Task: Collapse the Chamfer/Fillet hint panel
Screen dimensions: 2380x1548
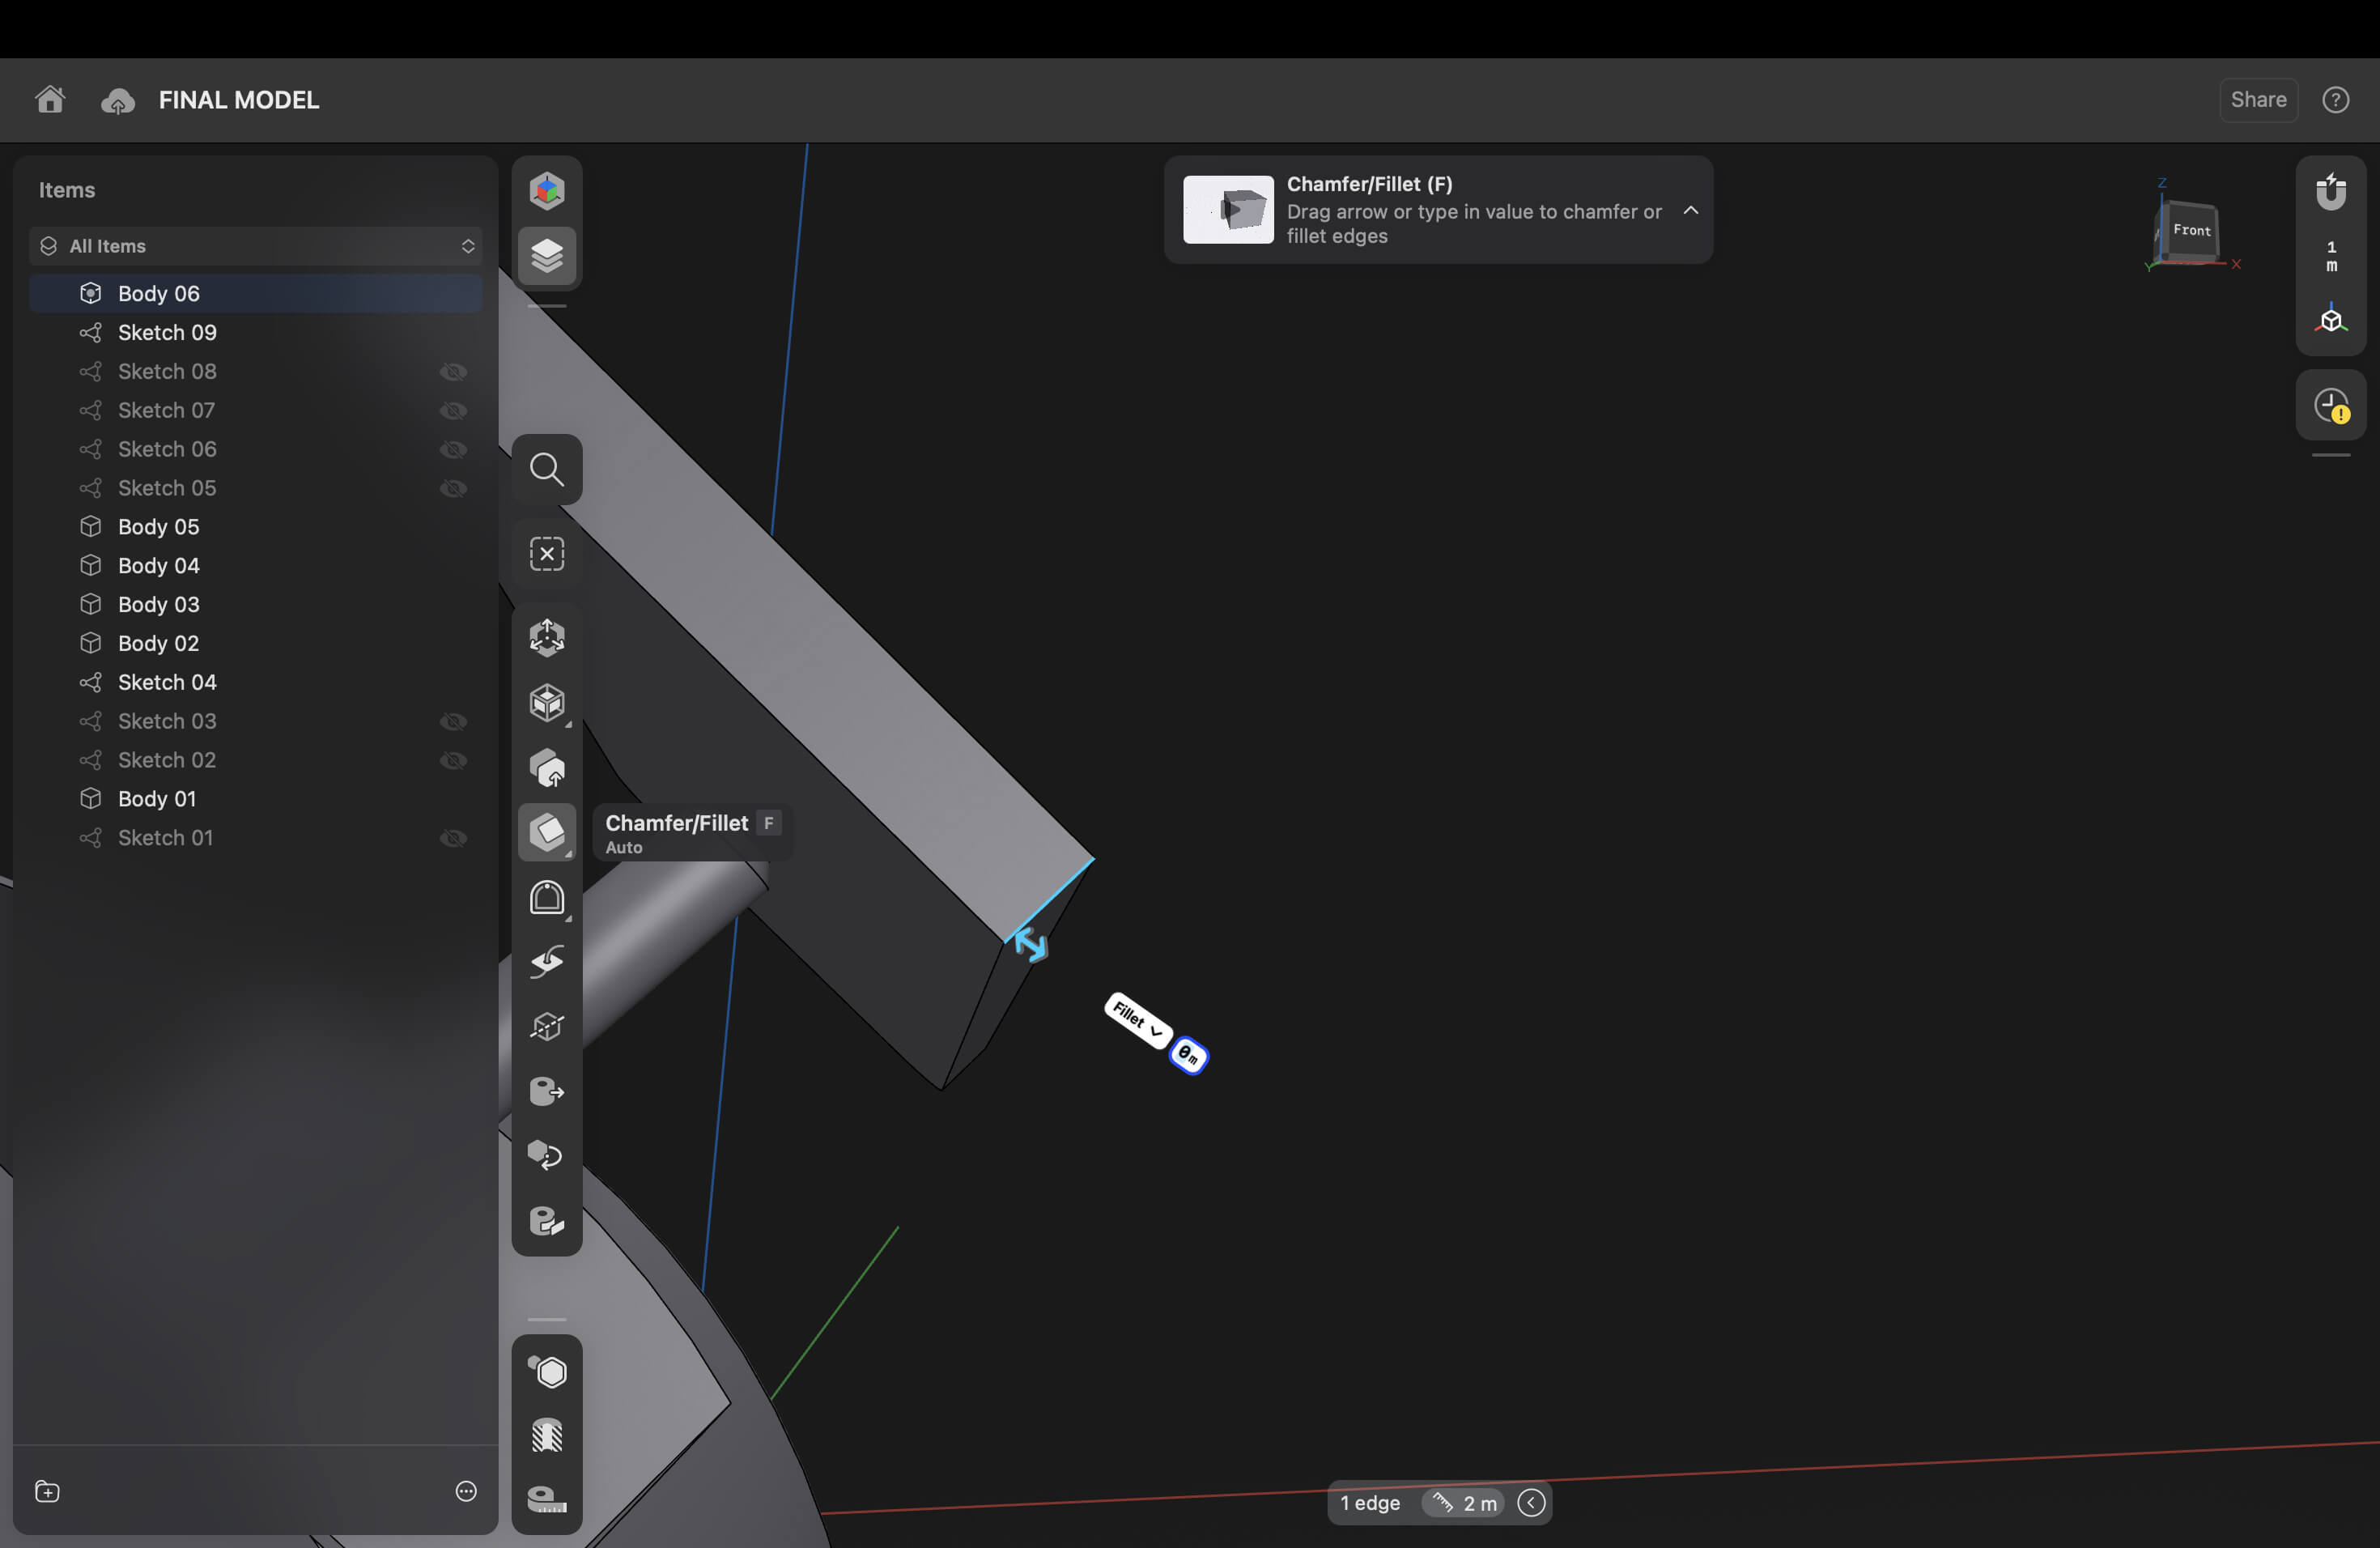Action: (1690, 210)
